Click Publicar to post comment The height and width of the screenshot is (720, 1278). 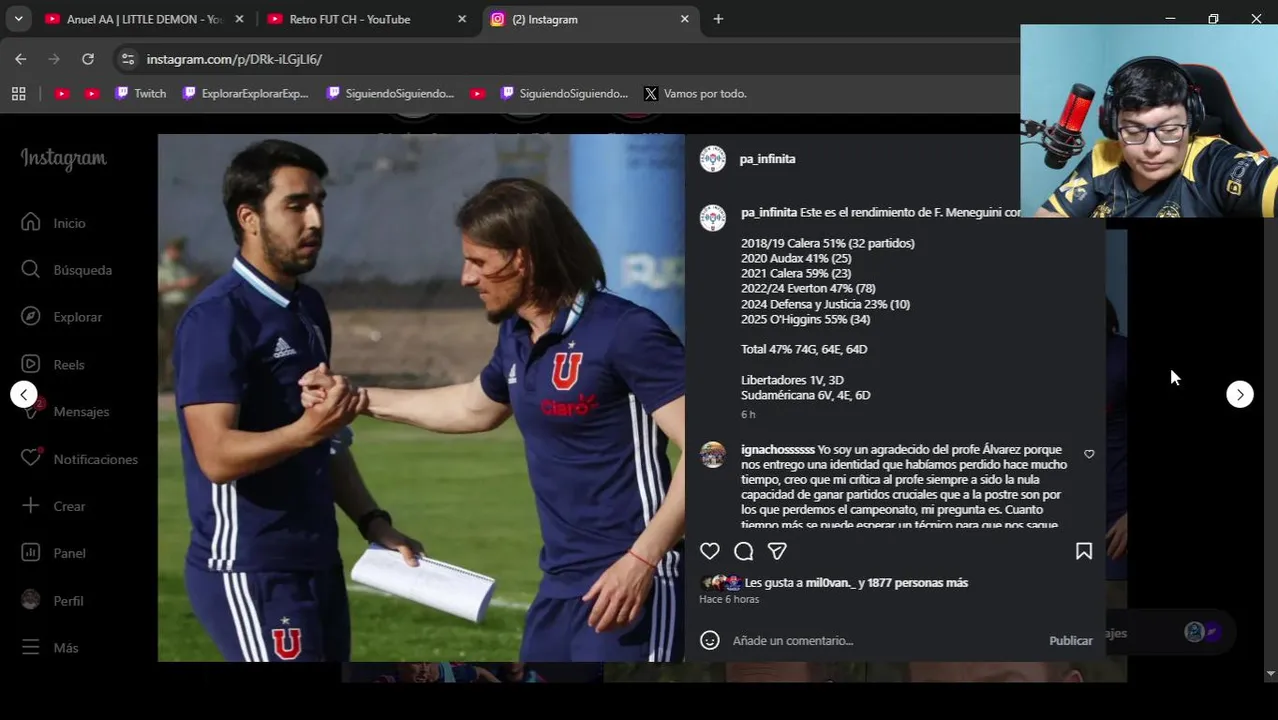tap(1070, 640)
